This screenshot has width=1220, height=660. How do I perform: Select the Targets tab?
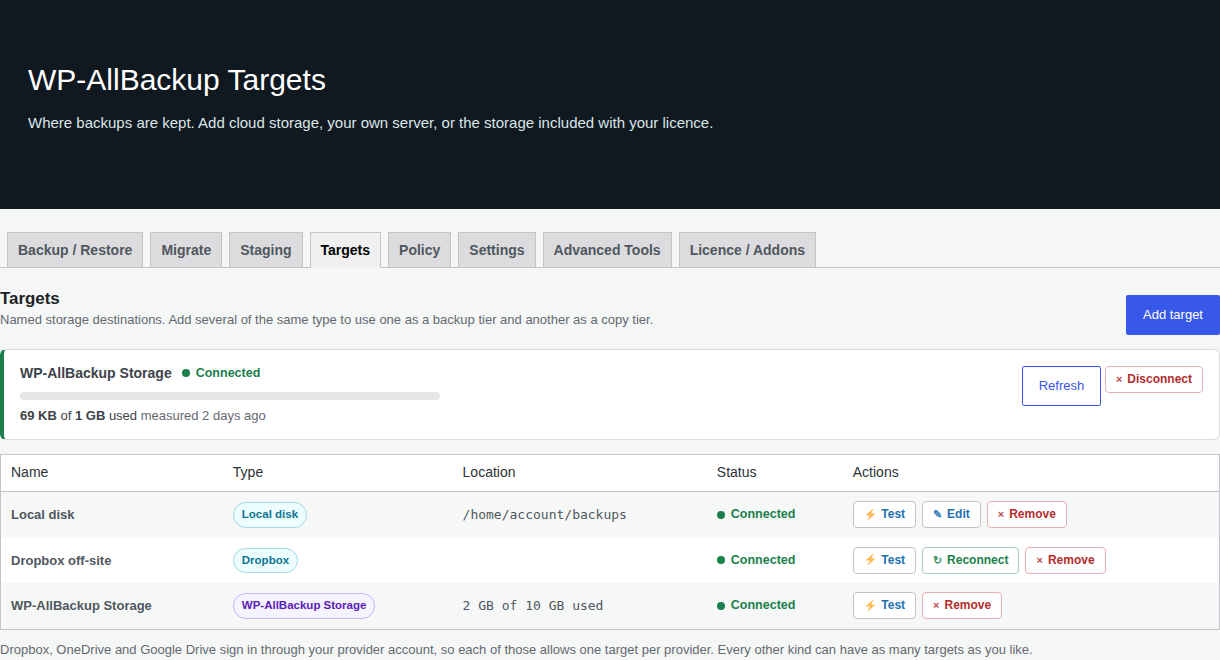pos(346,250)
